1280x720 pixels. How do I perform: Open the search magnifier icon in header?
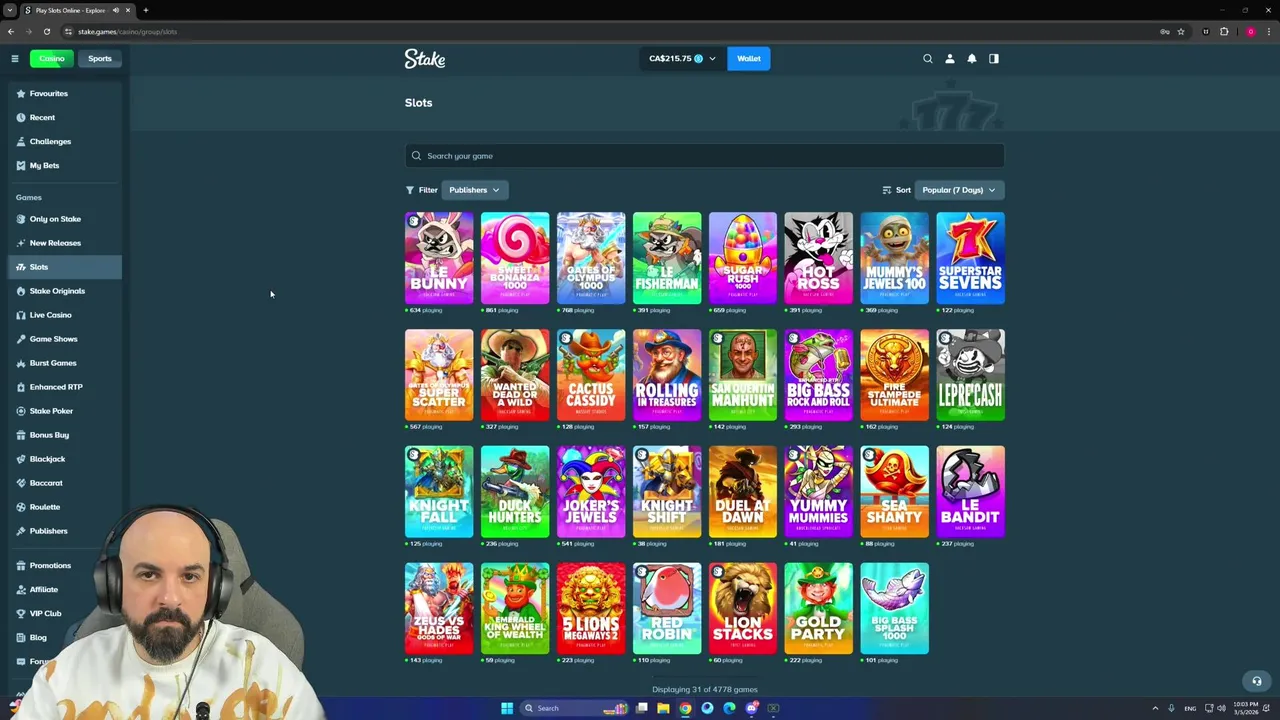(928, 59)
